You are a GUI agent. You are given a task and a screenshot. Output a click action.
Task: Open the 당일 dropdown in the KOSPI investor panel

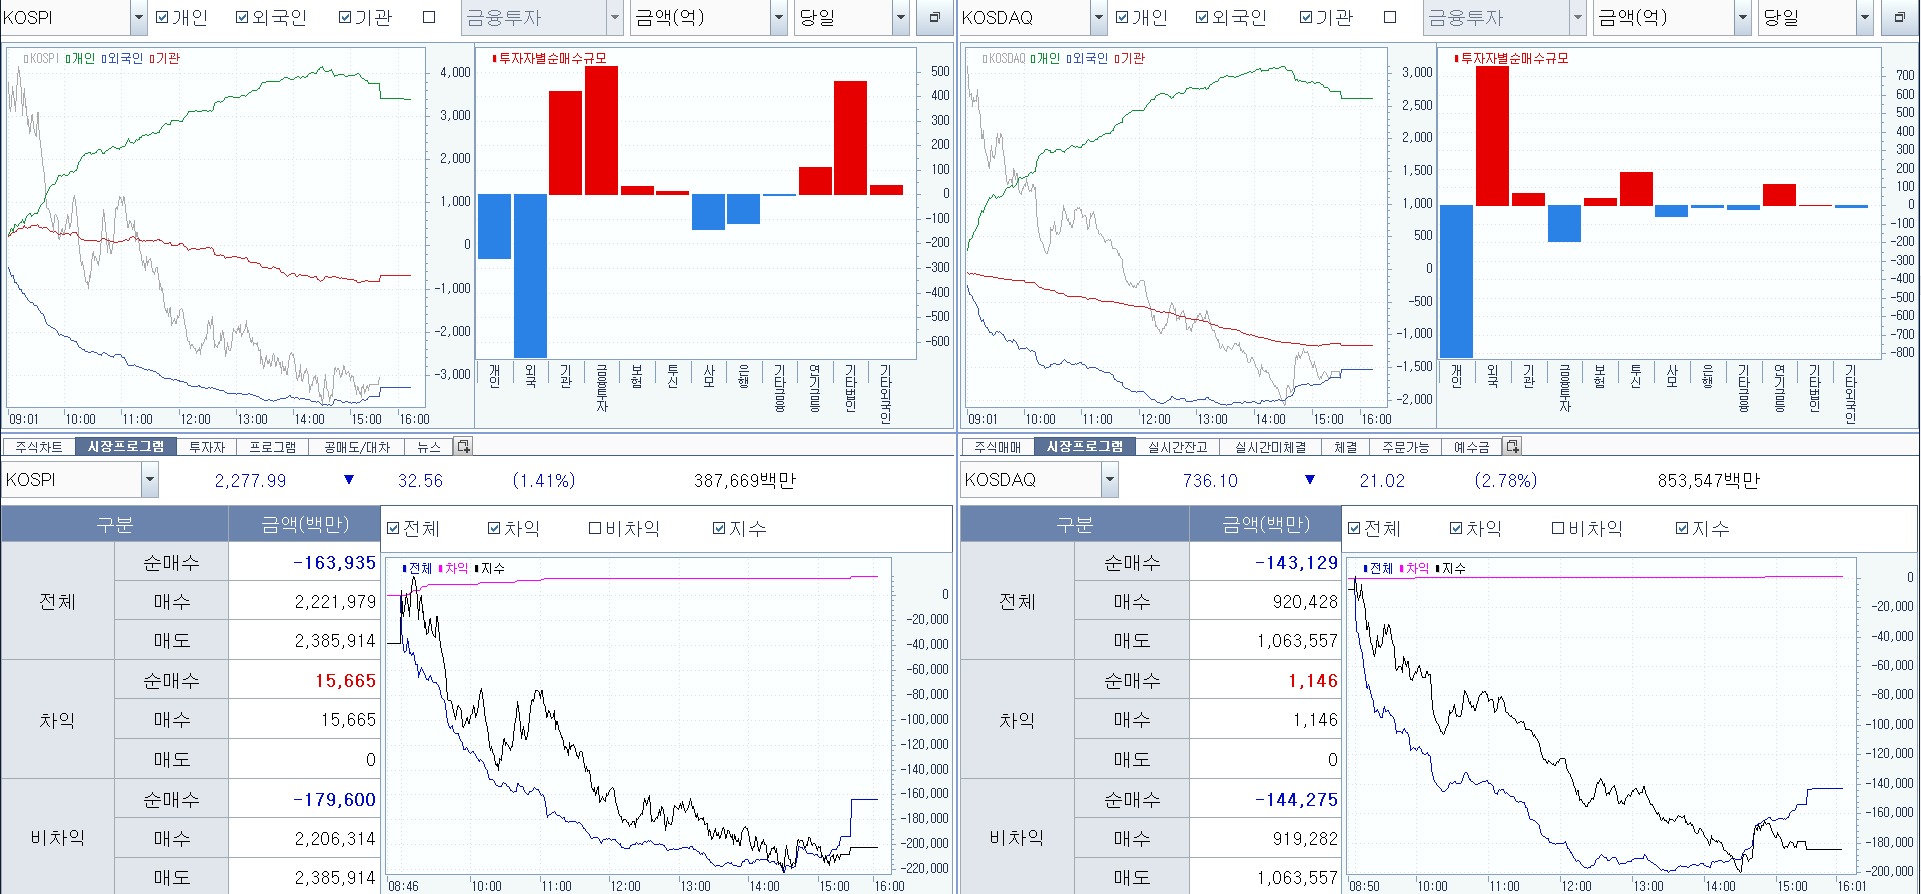900,17
